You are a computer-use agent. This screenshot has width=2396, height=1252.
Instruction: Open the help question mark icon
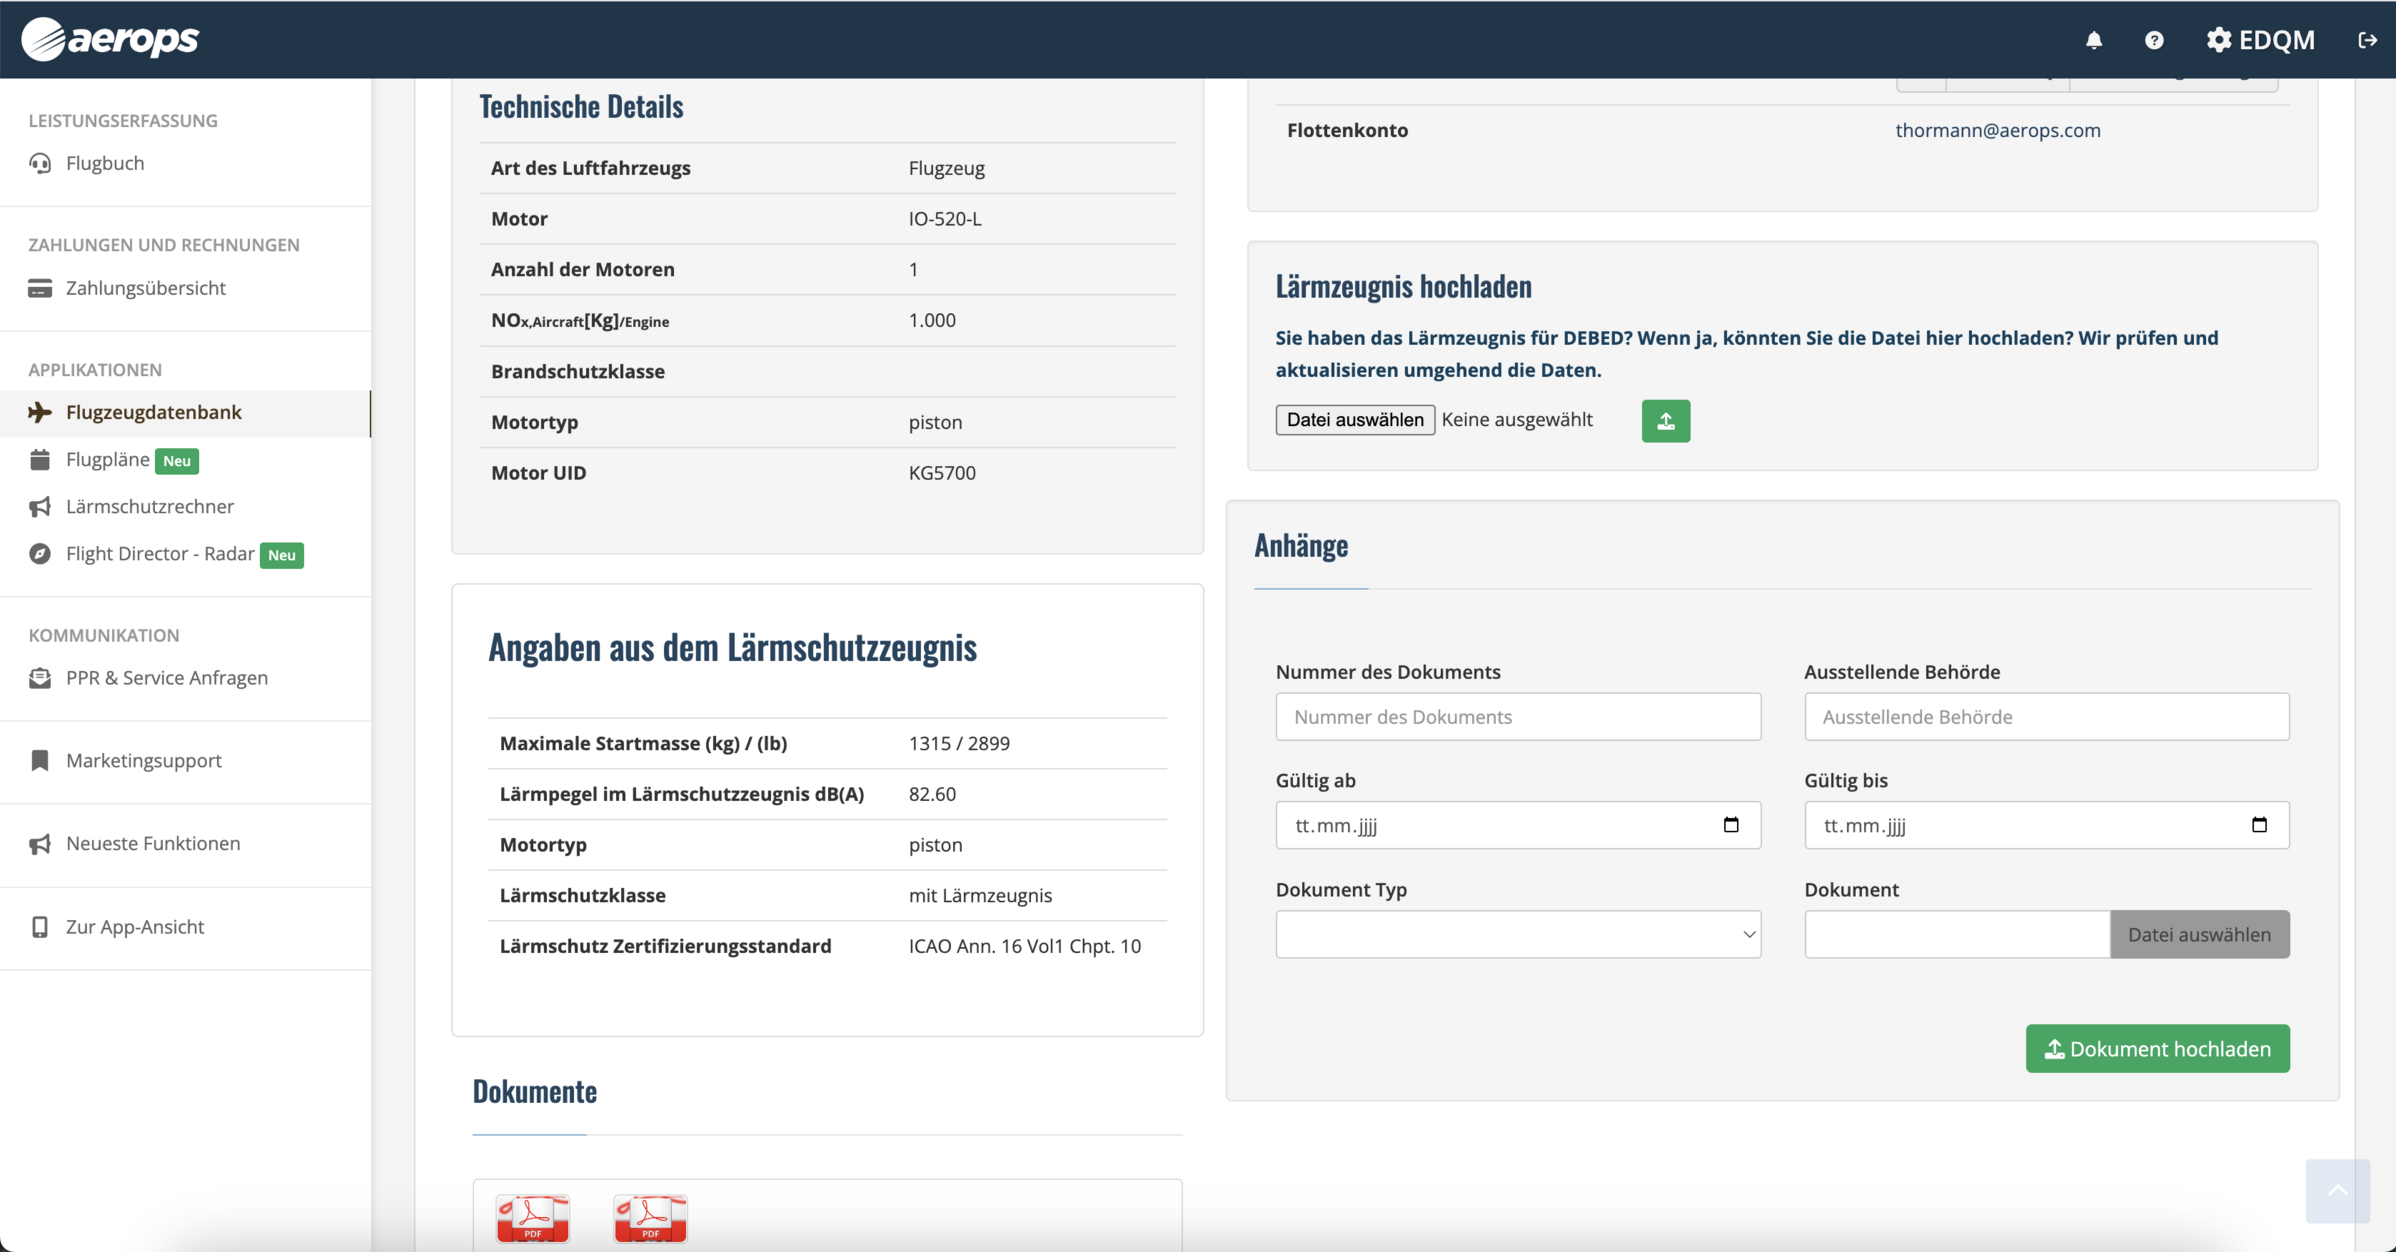point(2154,40)
